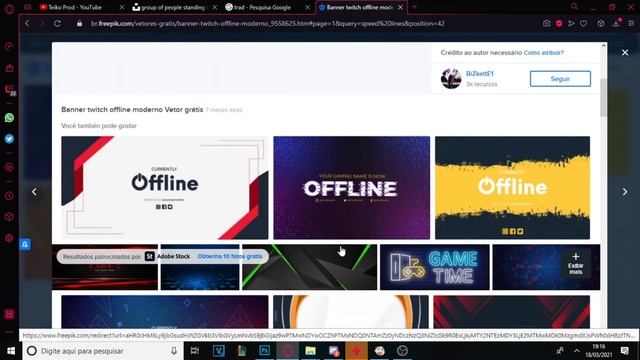640x360 pixels.
Task: Open the blue-purple banner thumbnail in bottom row
Action: tap(165, 312)
